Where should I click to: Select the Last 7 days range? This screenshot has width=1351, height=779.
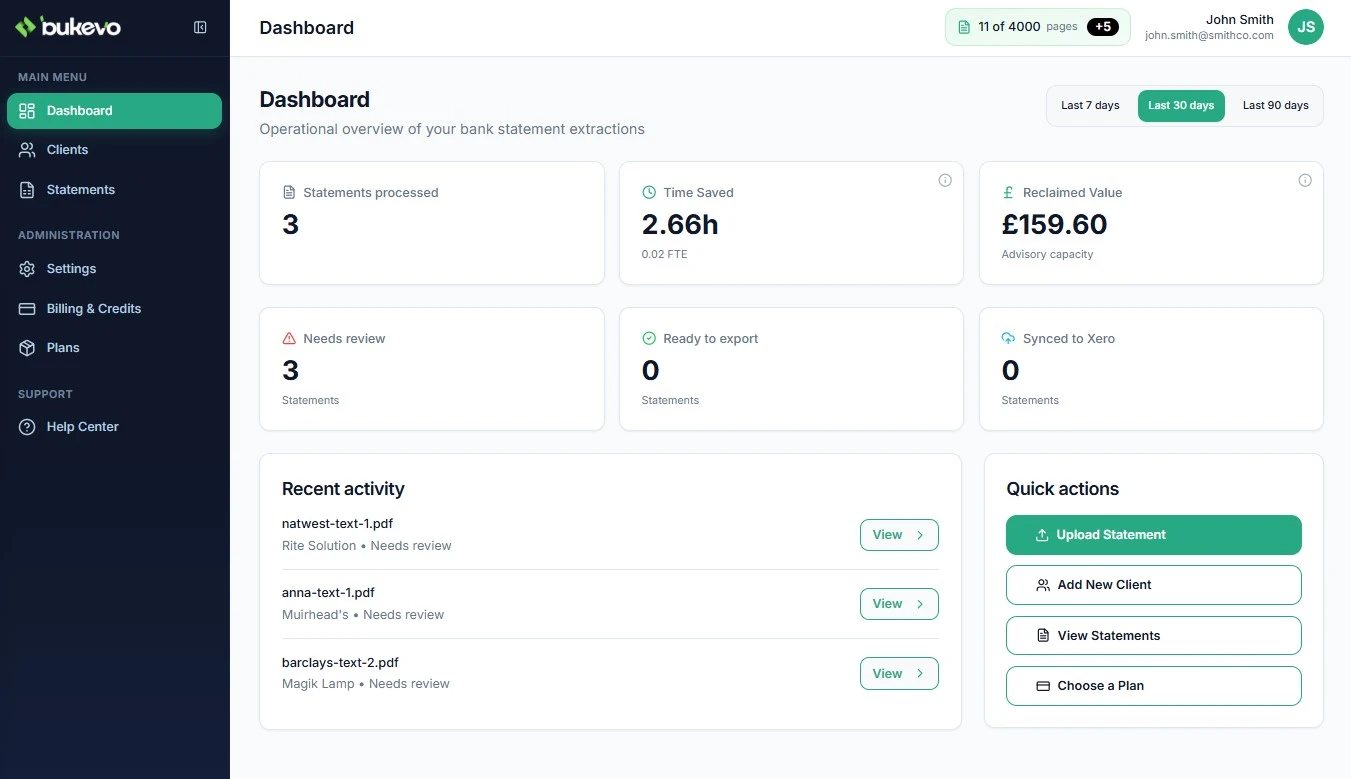pos(1090,106)
